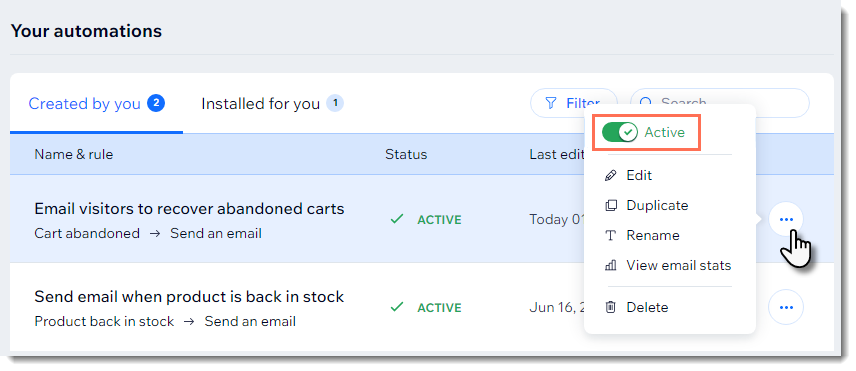This screenshot has width=856, height=371.
Task: Choose View email stats menu entry
Action: (x=679, y=266)
